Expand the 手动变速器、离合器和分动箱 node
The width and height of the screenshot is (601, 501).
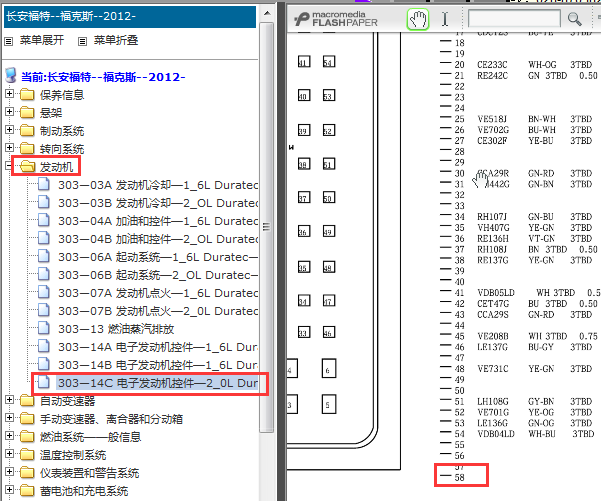[10, 418]
